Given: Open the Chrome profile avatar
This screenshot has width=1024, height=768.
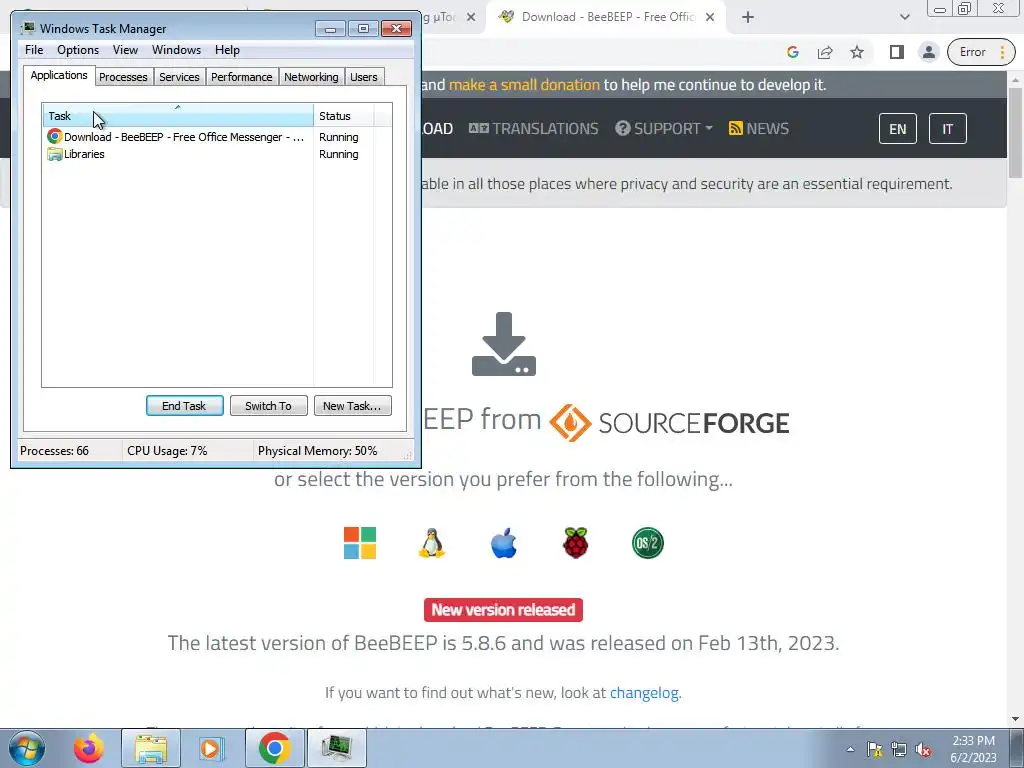Looking at the screenshot, I should pyautogui.click(x=928, y=52).
